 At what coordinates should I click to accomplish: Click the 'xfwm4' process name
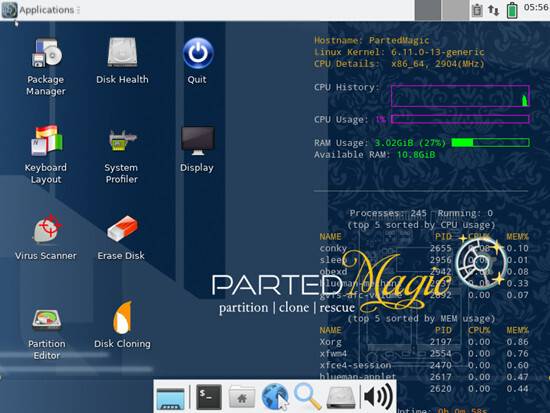(333, 353)
